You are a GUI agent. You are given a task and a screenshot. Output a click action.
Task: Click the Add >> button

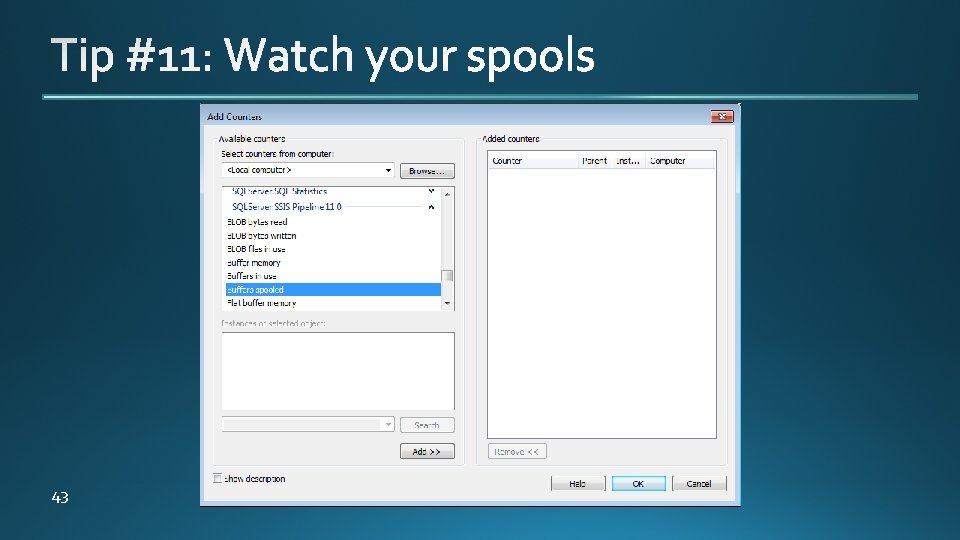tap(427, 451)
